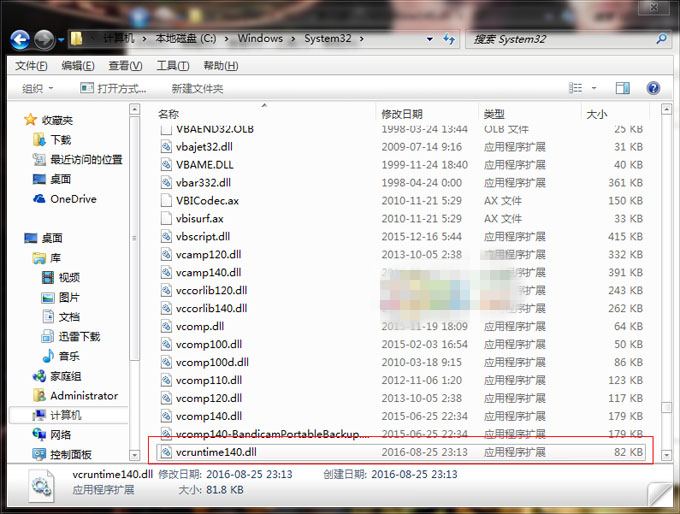Sort files by the 修改日期 column header
680x514 pixels.
(x=402, y=114)
